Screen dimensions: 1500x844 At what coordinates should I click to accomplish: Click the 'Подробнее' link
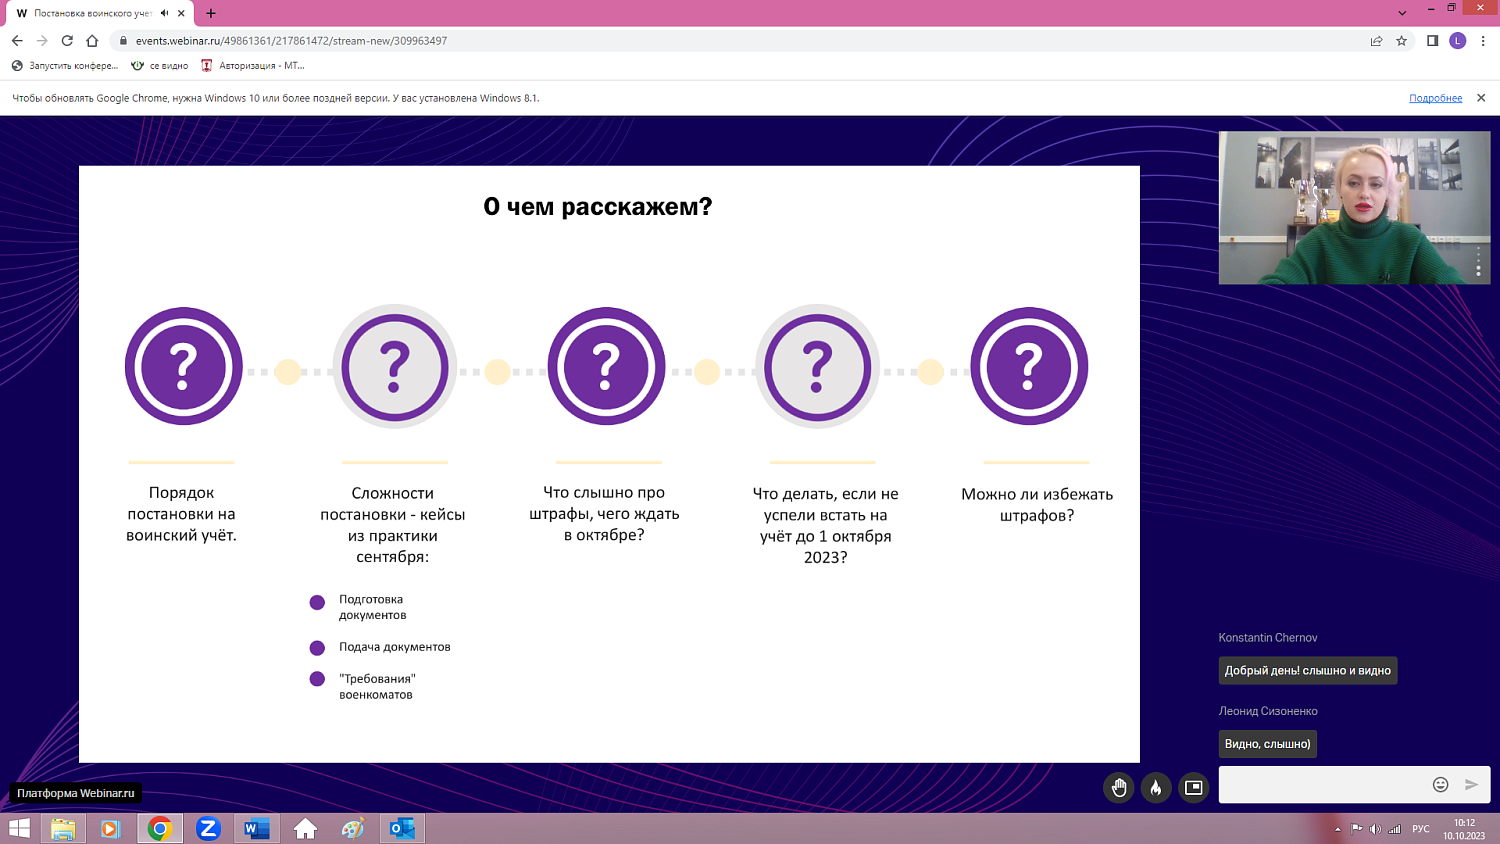pyautogui.click(x=1435, y=98)
